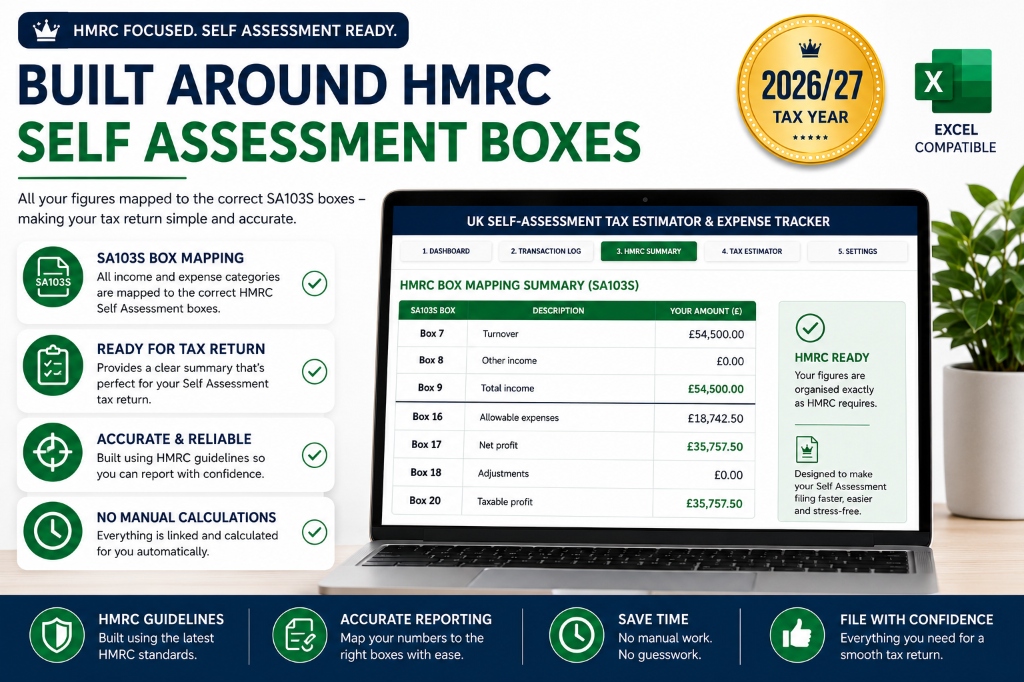Open the 1. Dashboard tab
This screenshot has width=1024, height=682.
tap(445, 252)
